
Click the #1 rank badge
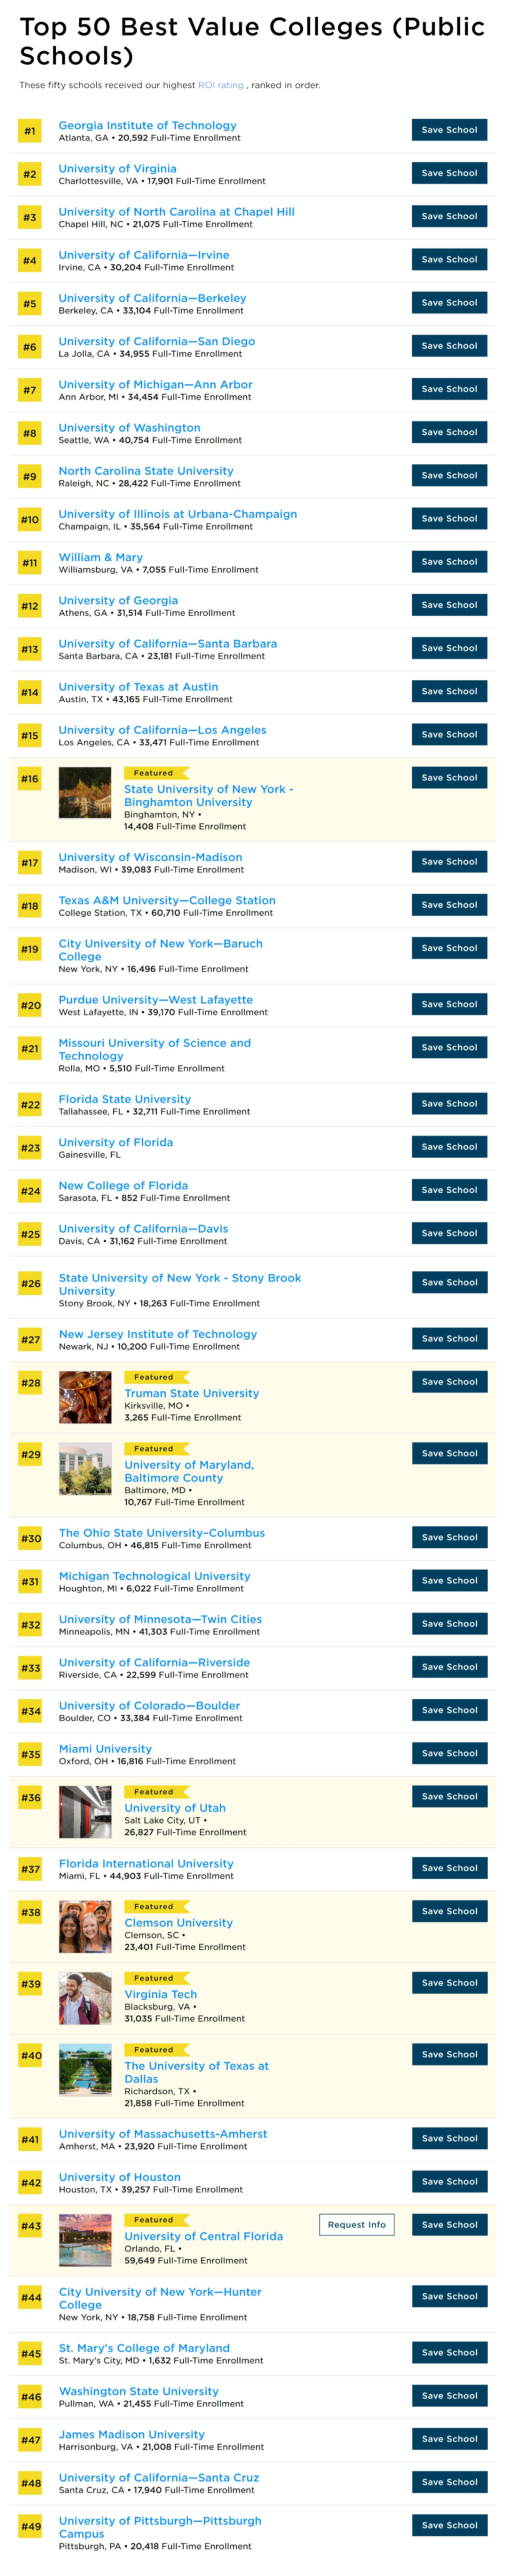pyautogui.click(x=30, y=131)
